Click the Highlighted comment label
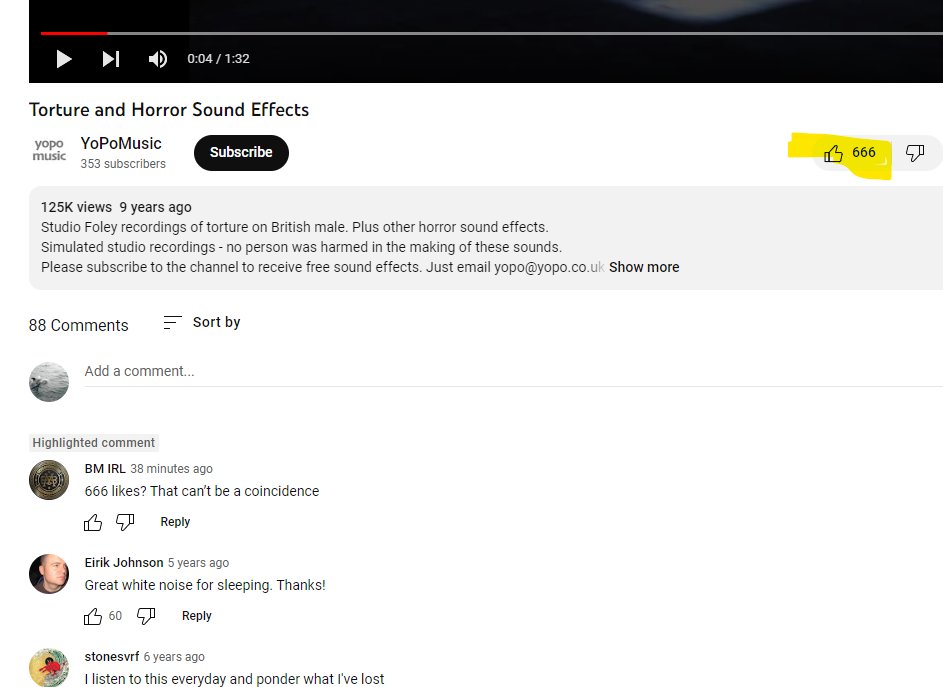 pos(93,443)
